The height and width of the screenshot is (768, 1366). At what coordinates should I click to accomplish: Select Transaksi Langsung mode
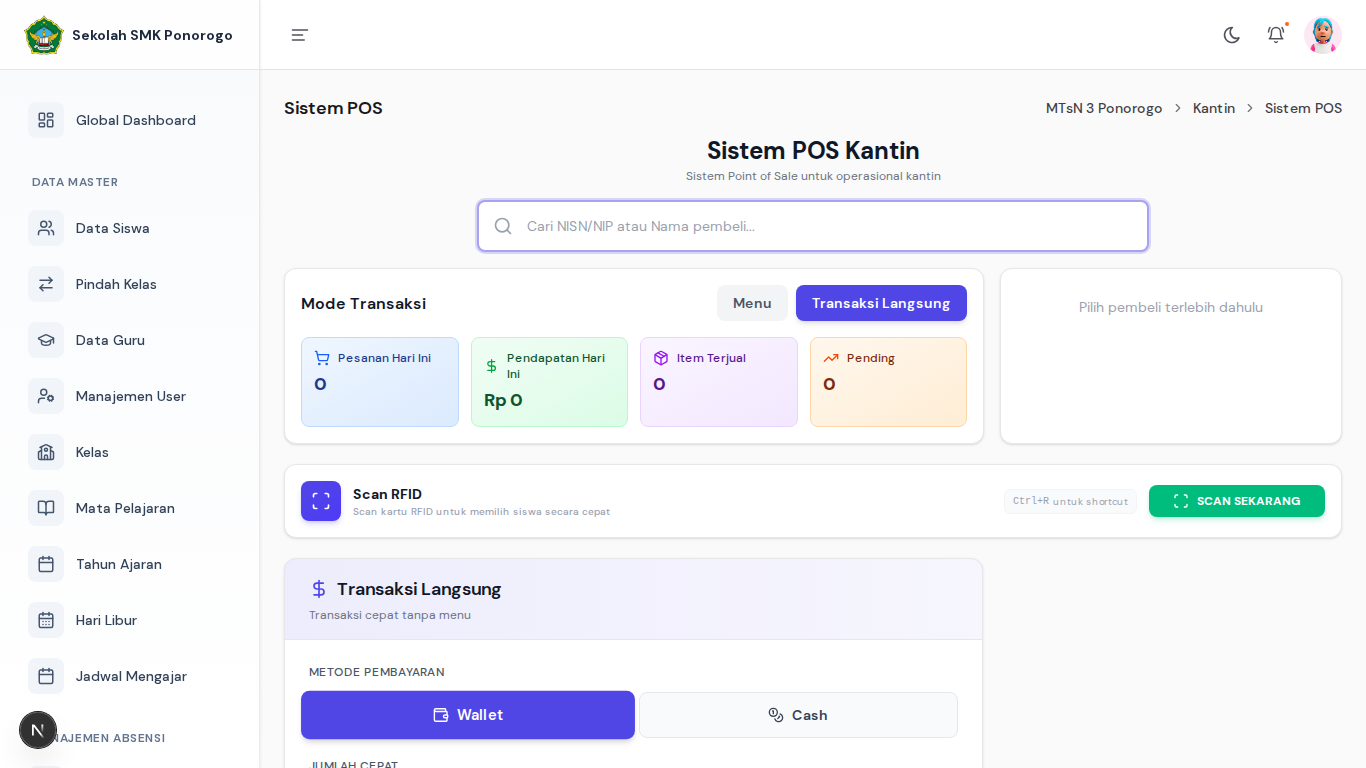point(881,303)
